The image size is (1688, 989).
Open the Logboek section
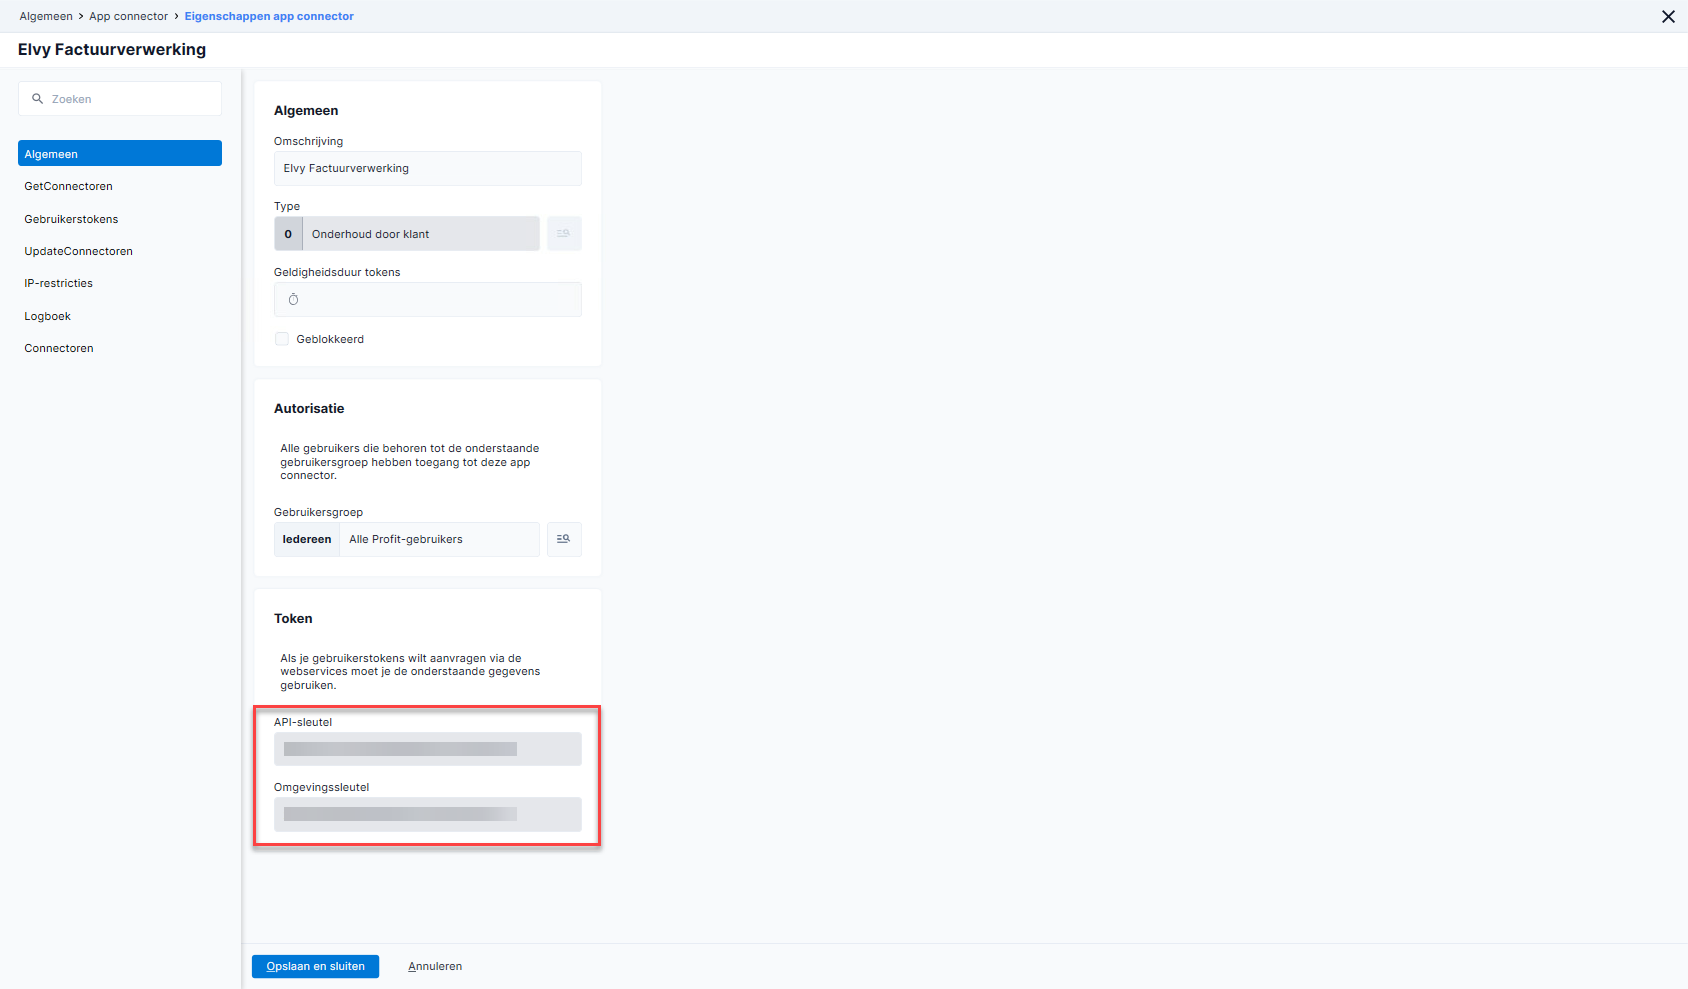point(47,316)
